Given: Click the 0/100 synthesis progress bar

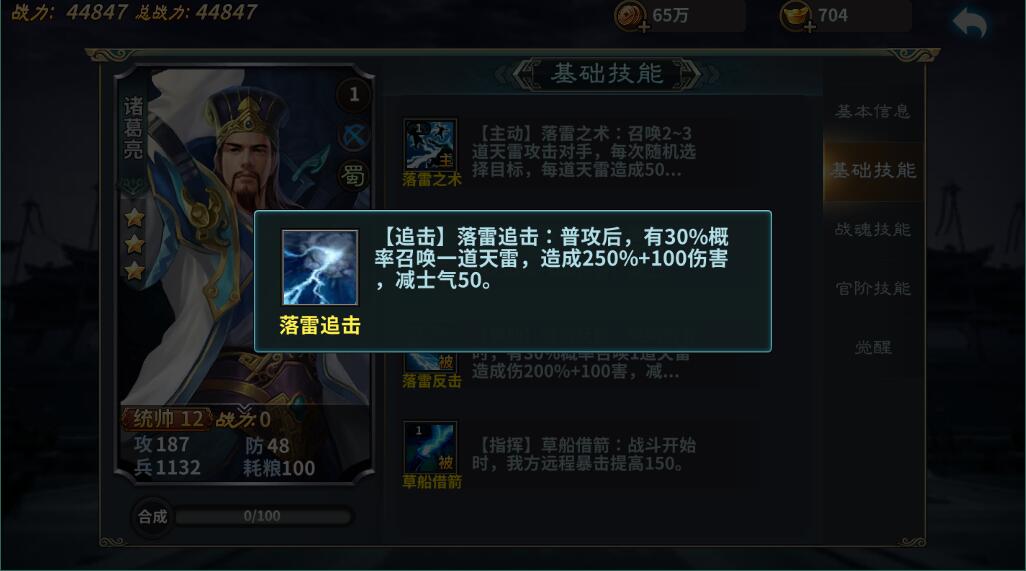Looking at the screenshot, I should (x=263, y=516).
